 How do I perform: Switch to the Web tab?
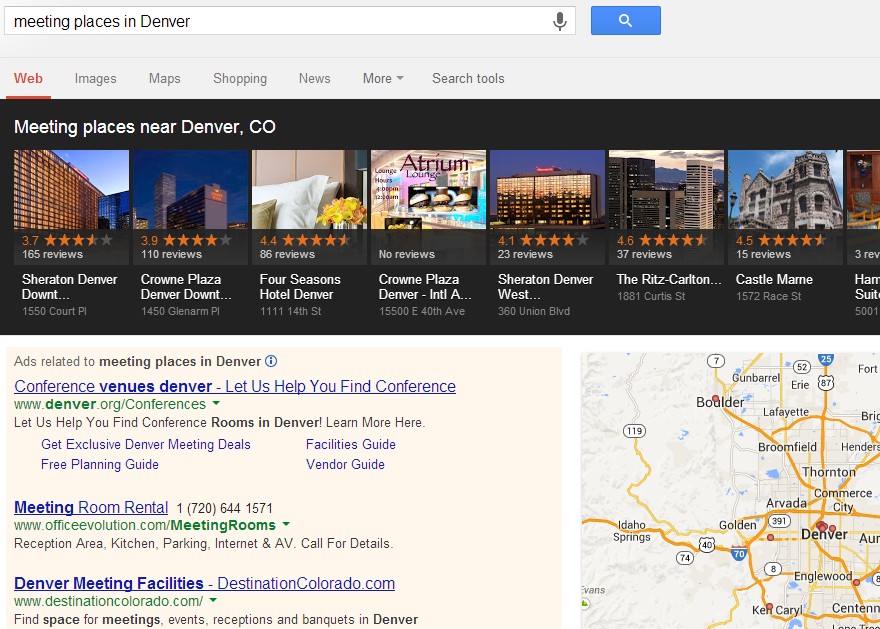click(x=28, y=79)
